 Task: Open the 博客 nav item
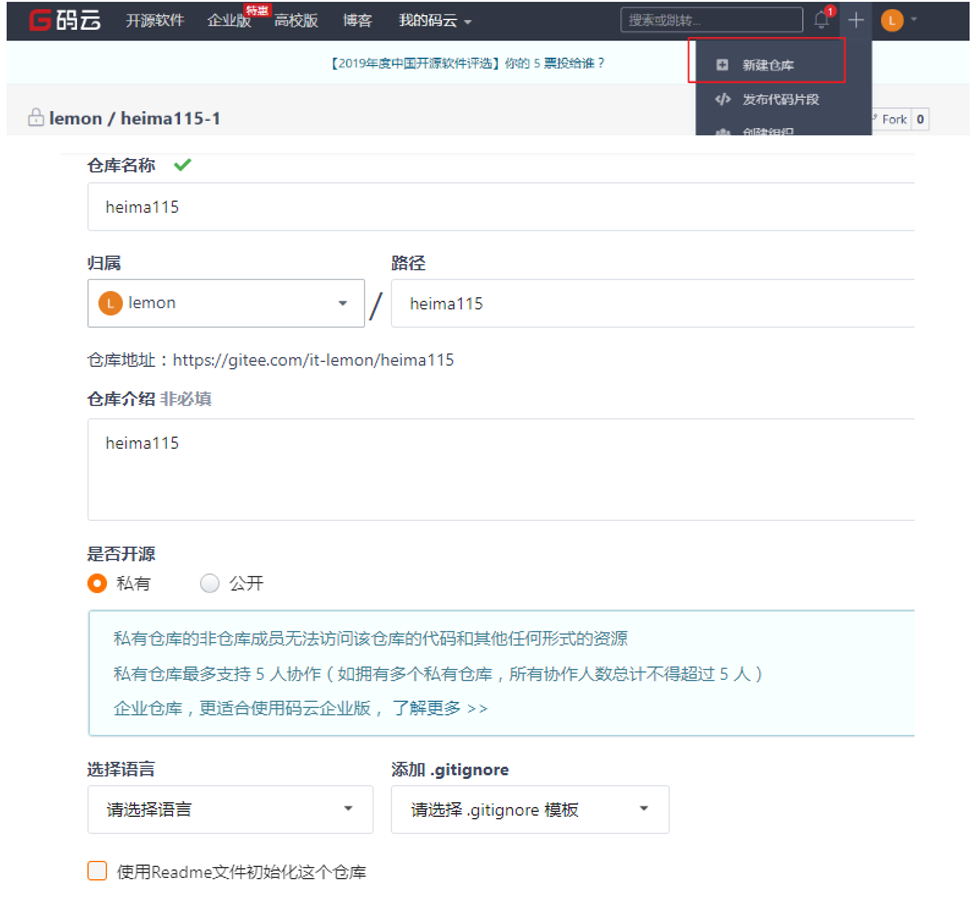pyautogui.click(x=357, y=20)
